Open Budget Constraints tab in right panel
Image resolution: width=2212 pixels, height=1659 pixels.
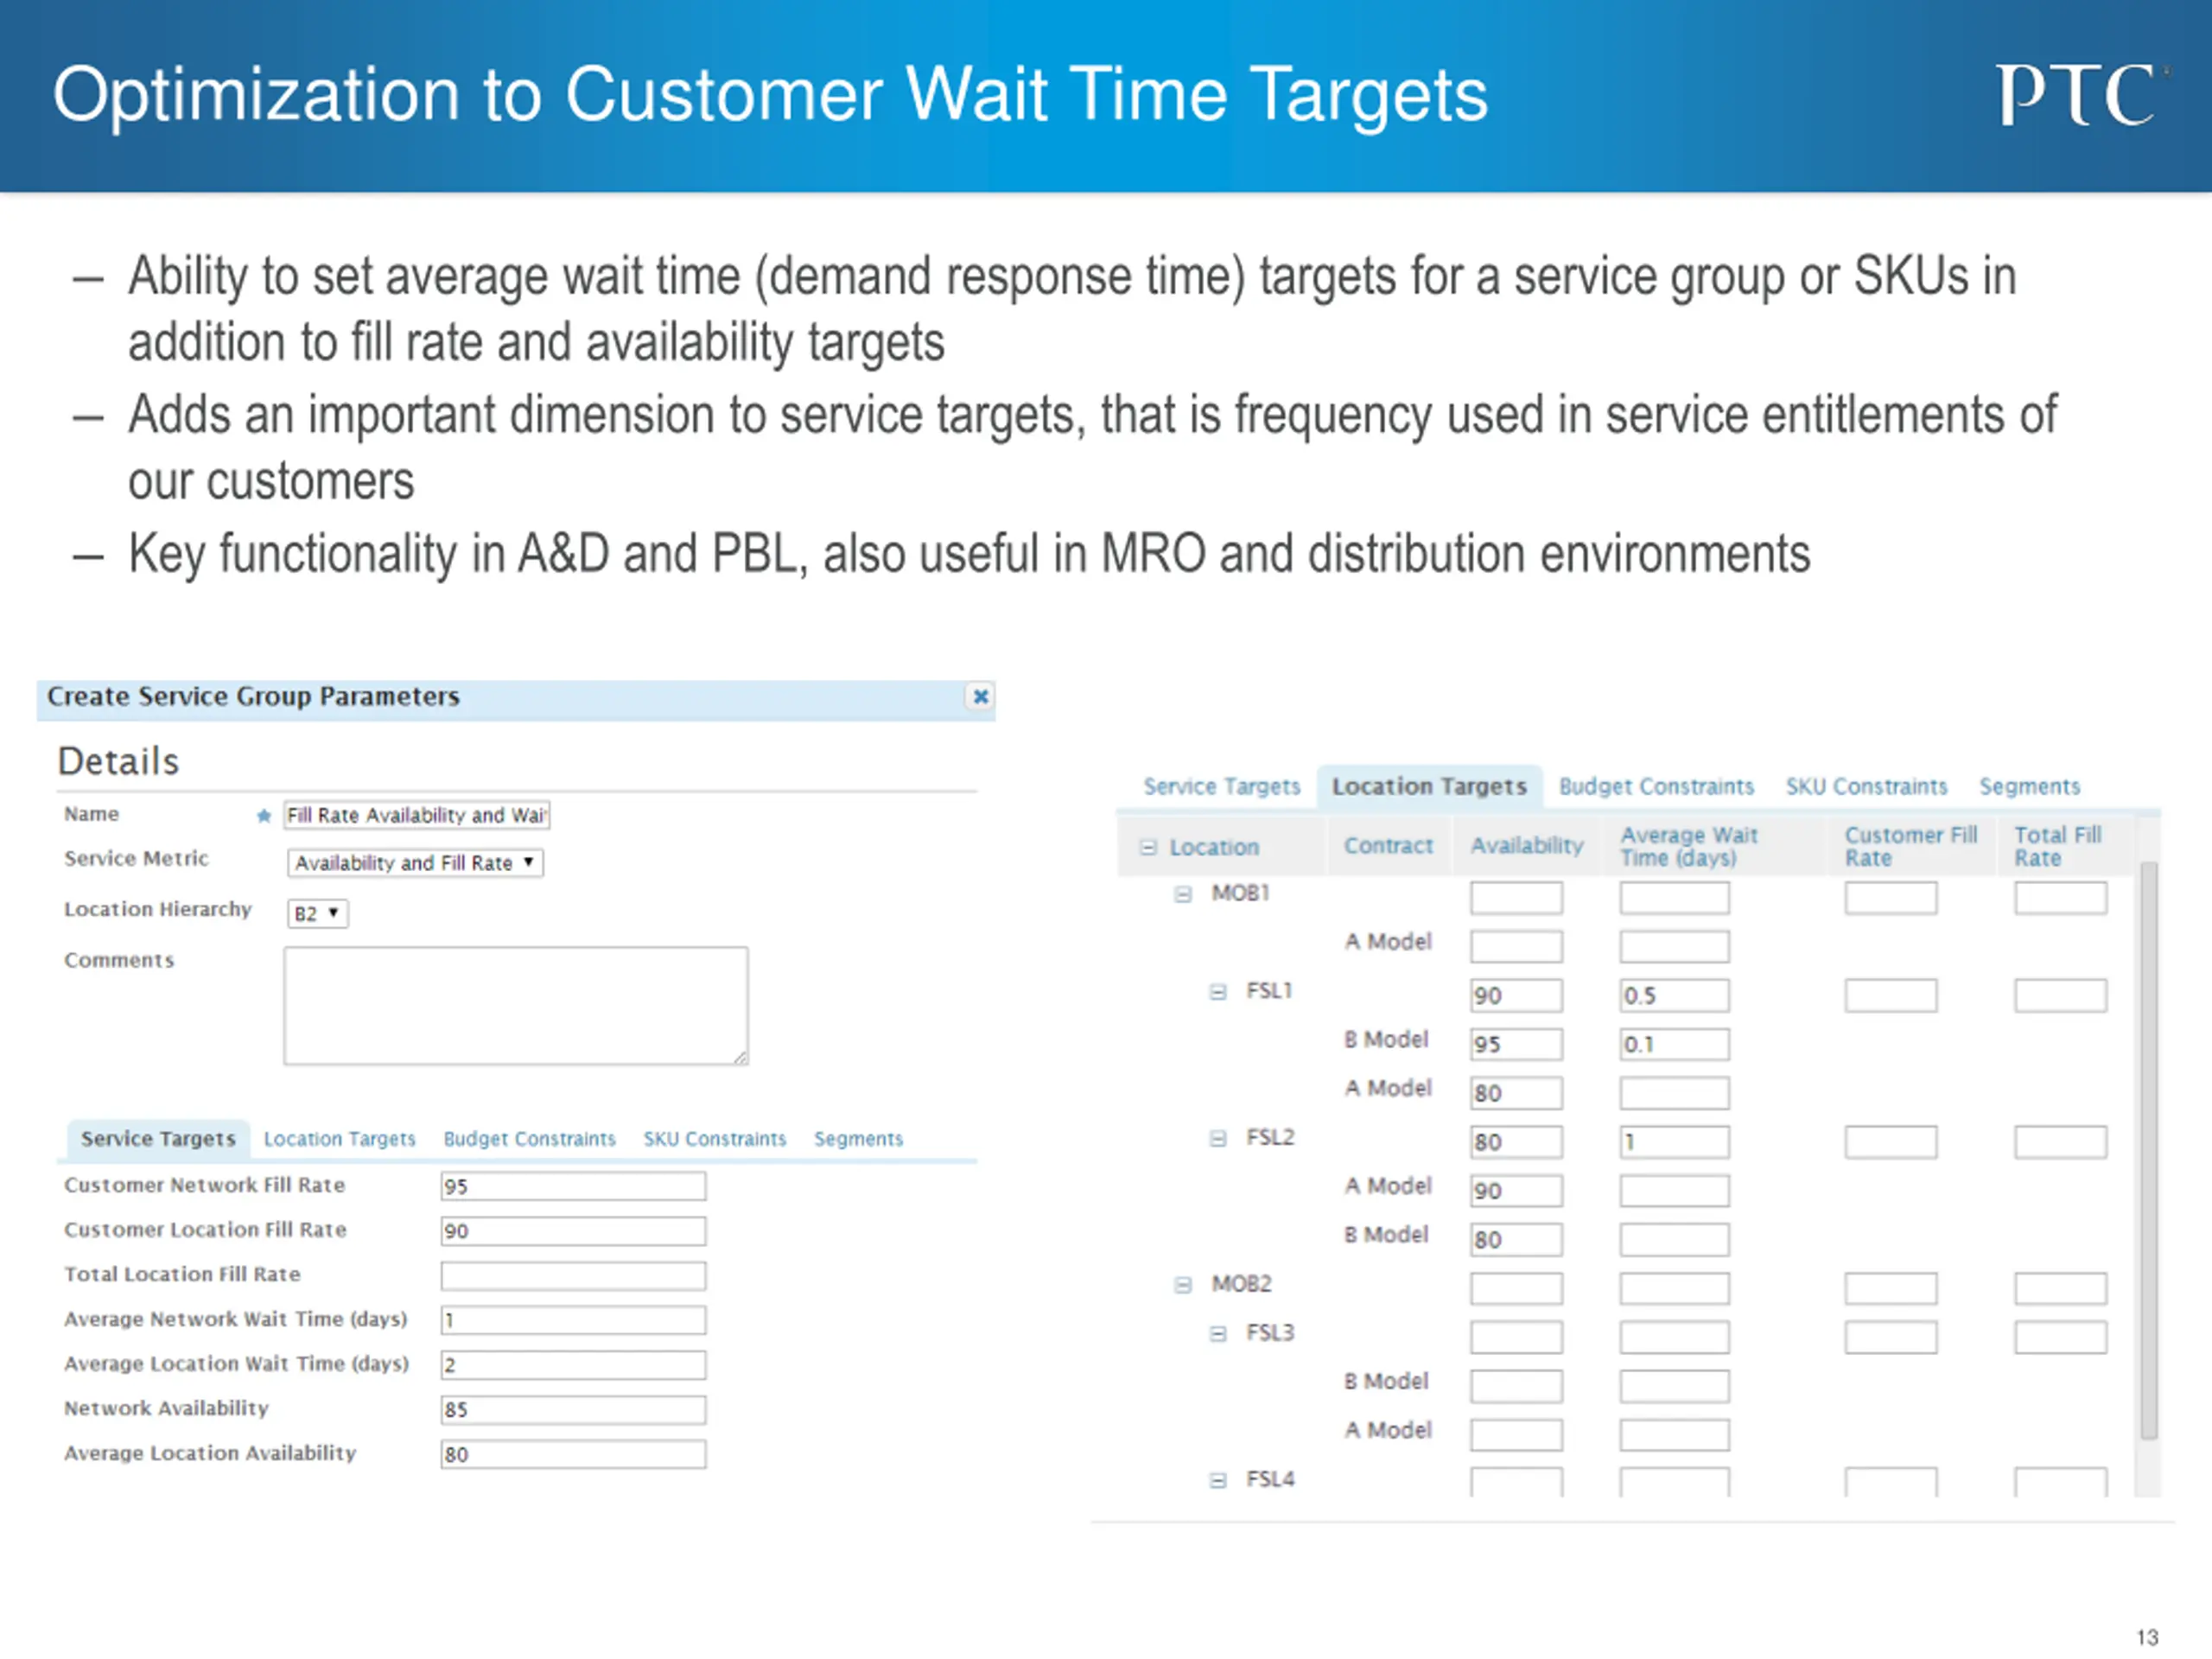[x=1656, y=786]
